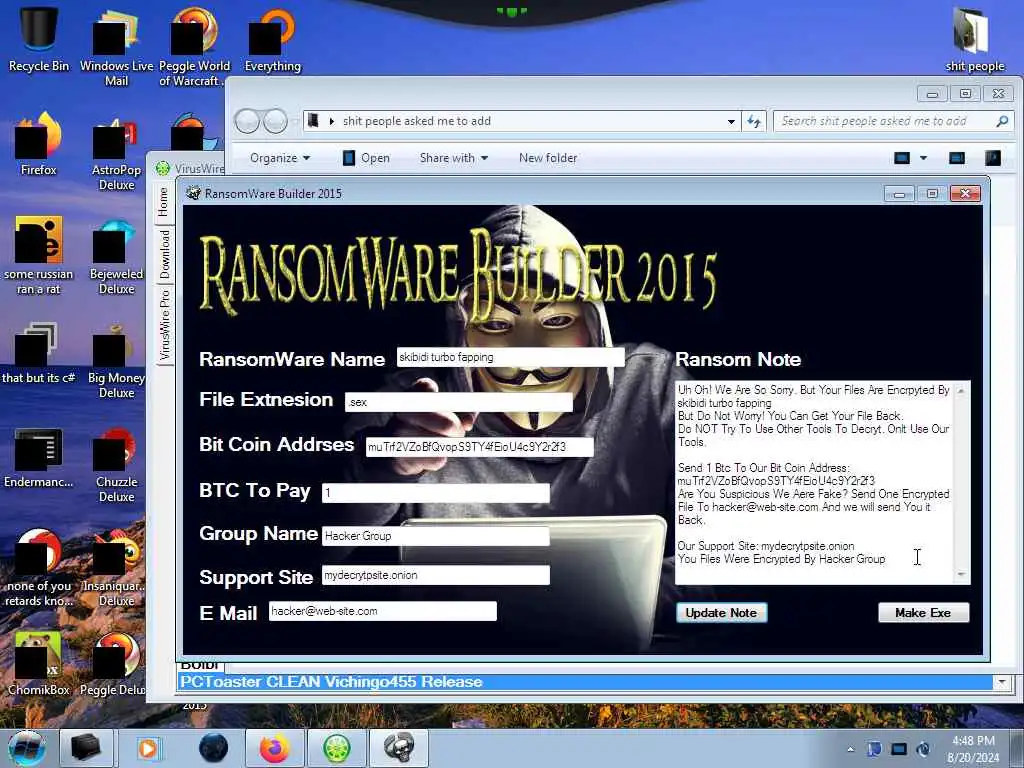Switch to the Download tab in VirusWire

164,254
